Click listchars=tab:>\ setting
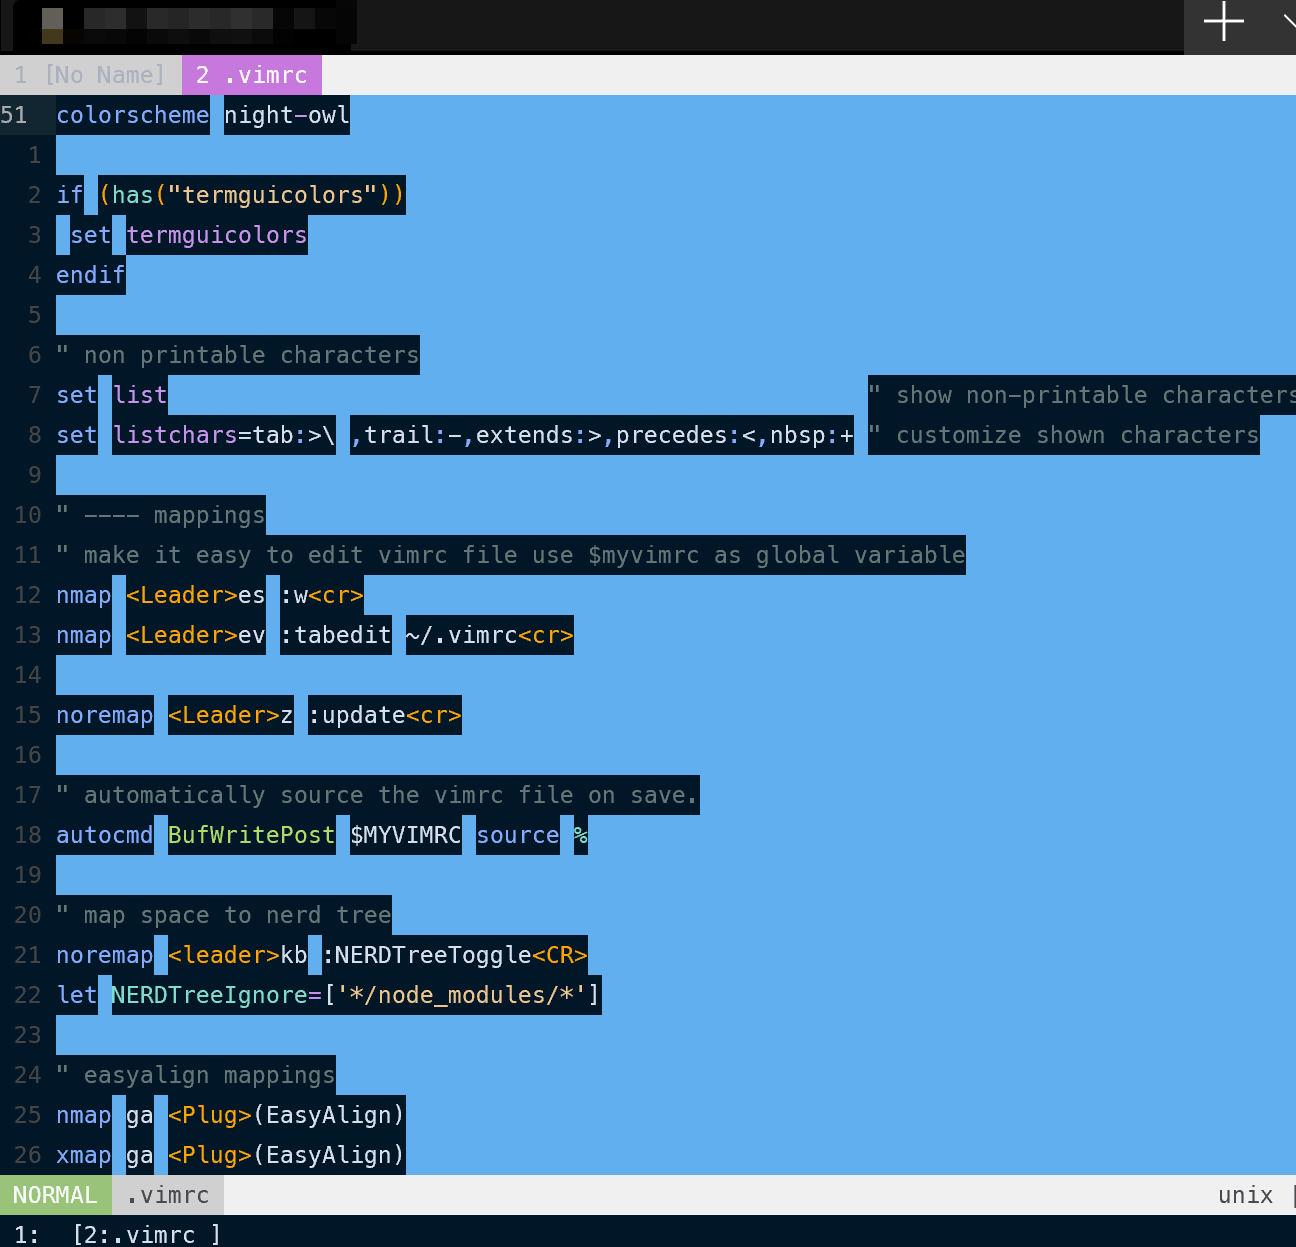 (224, 435)
